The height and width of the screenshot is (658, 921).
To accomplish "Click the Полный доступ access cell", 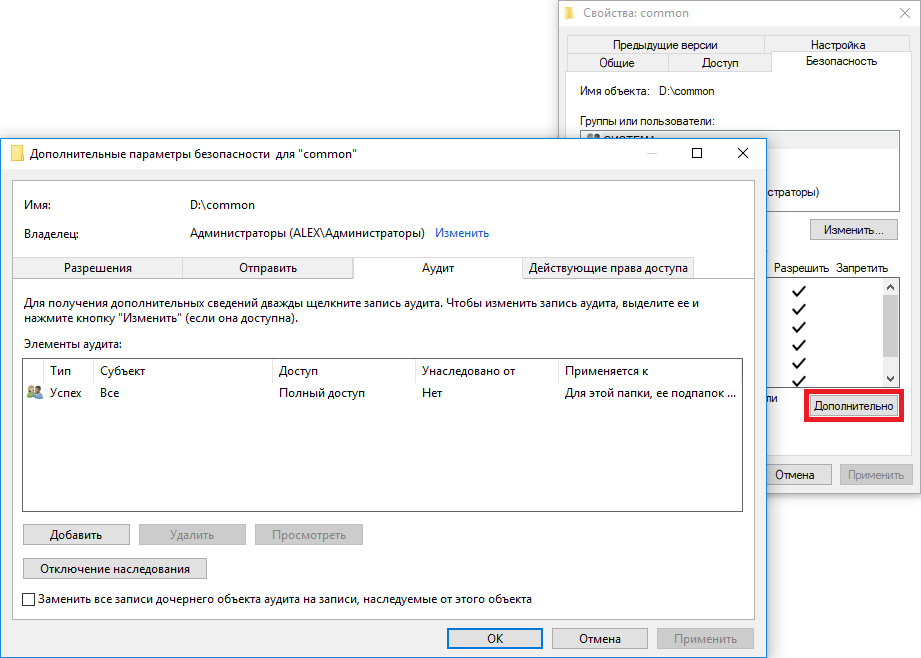I will [x=322, y=393].
